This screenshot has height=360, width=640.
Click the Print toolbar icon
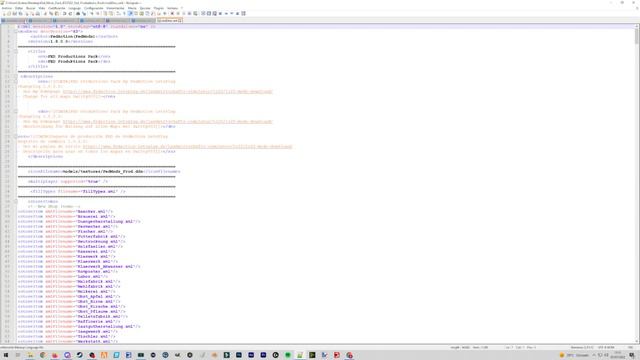(38, 13)
